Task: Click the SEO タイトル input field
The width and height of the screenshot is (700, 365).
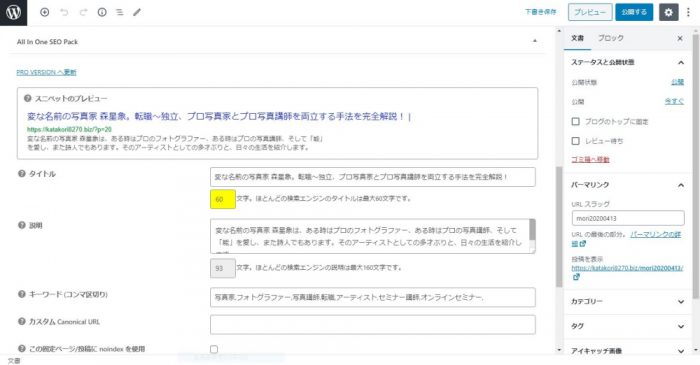Action: (373, 177)
